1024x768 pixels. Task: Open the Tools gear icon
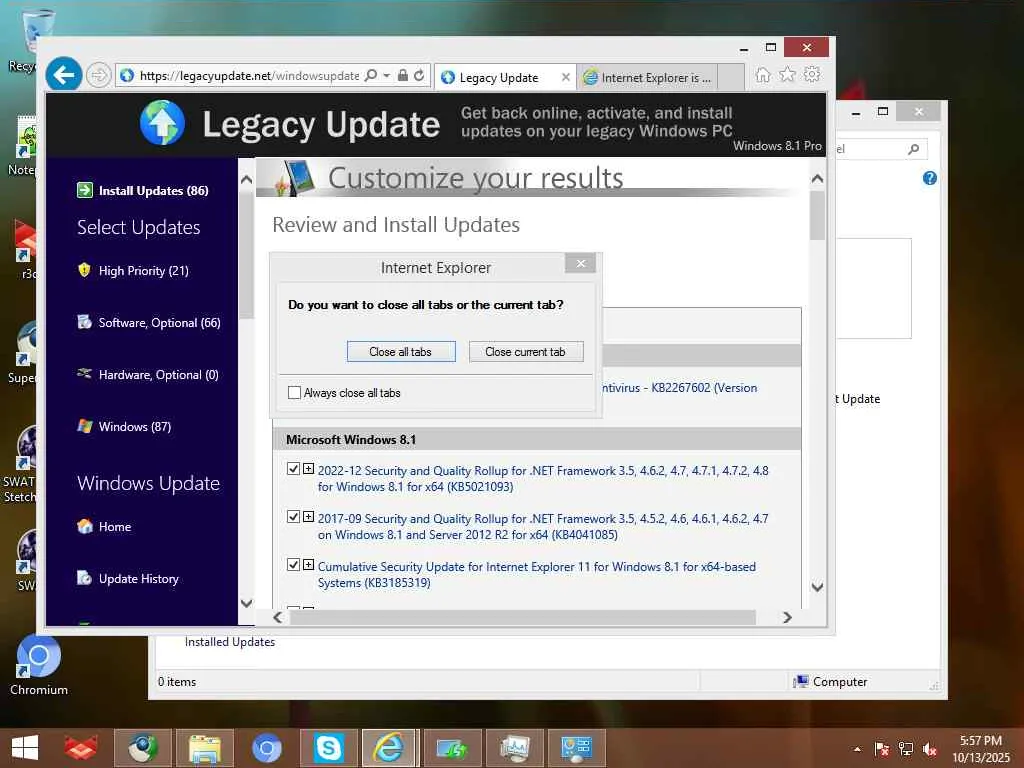(x=812, y=75)
